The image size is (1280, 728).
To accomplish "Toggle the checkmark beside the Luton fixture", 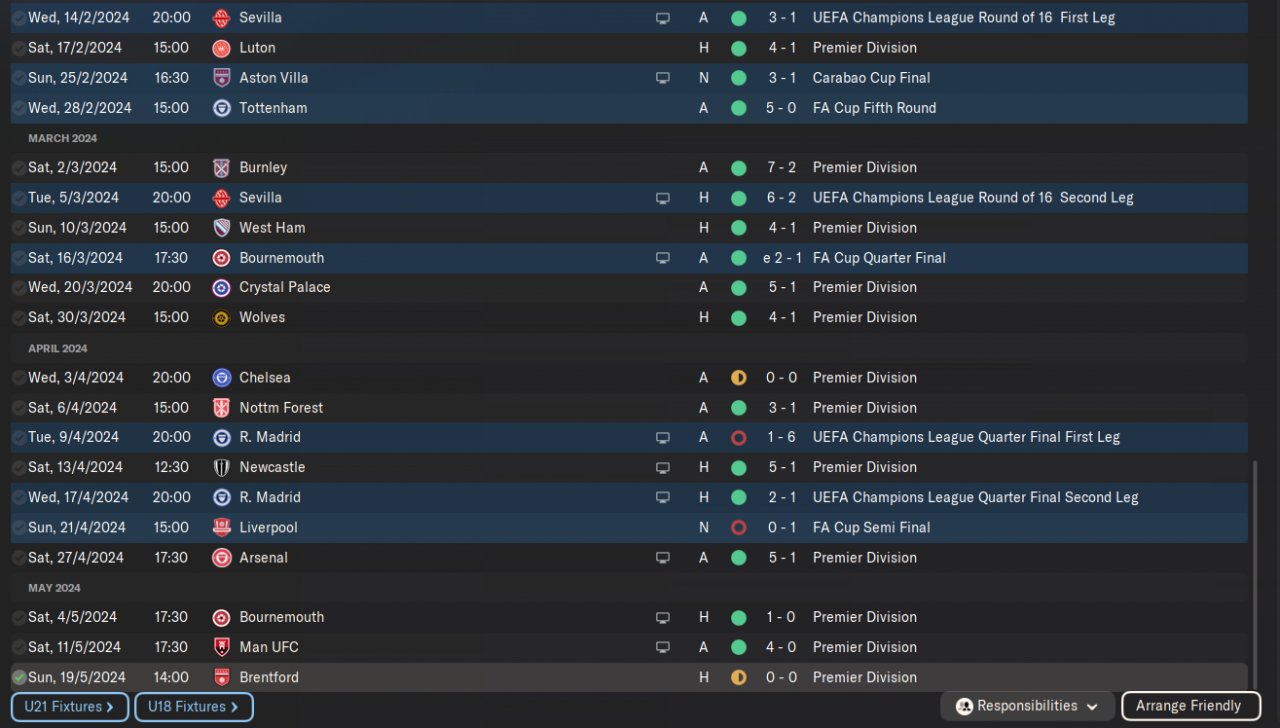I will pos(19,48).
